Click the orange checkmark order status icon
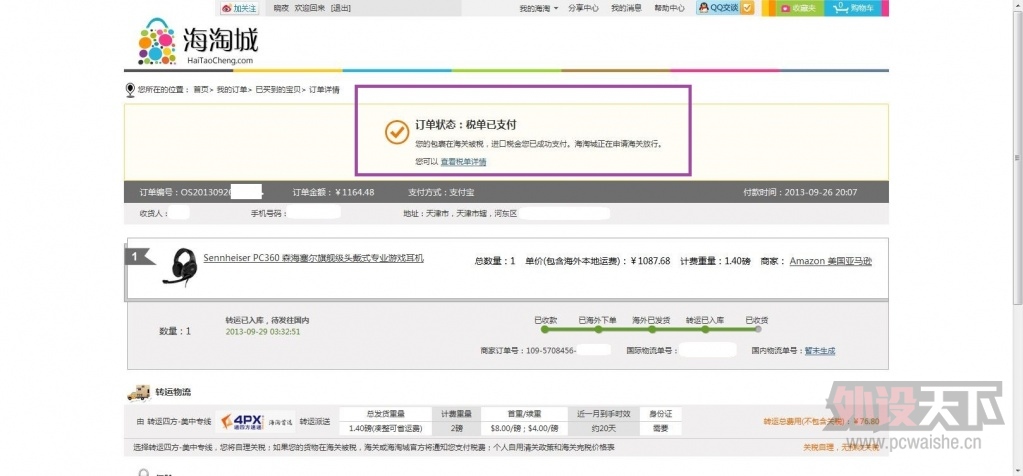This screenshot has height=476, width=1023. click(x=396, y=131)
